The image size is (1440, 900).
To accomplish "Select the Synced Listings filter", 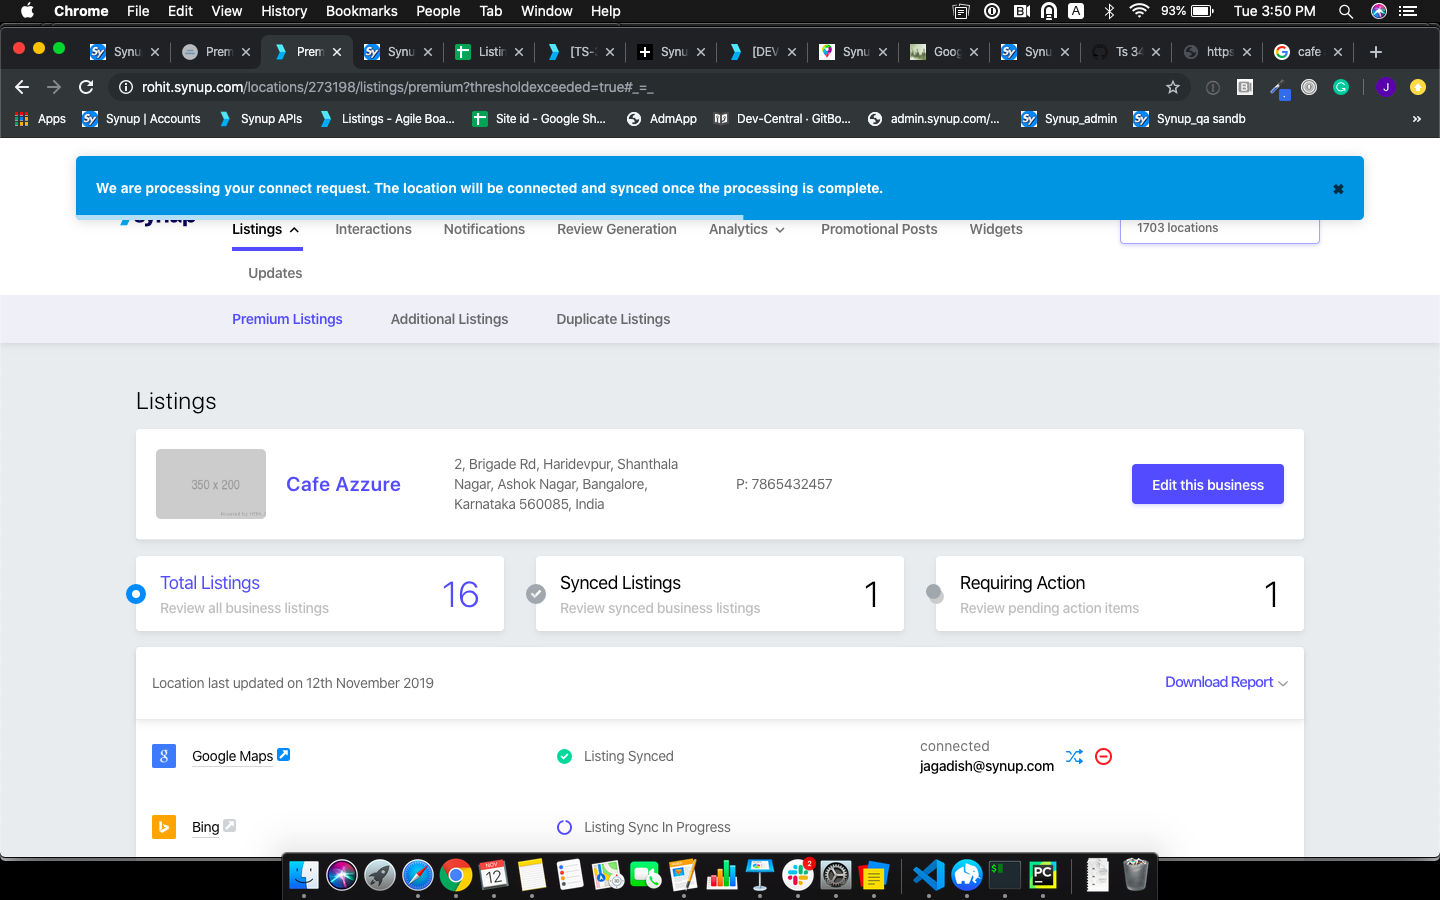I will [536, 594].
